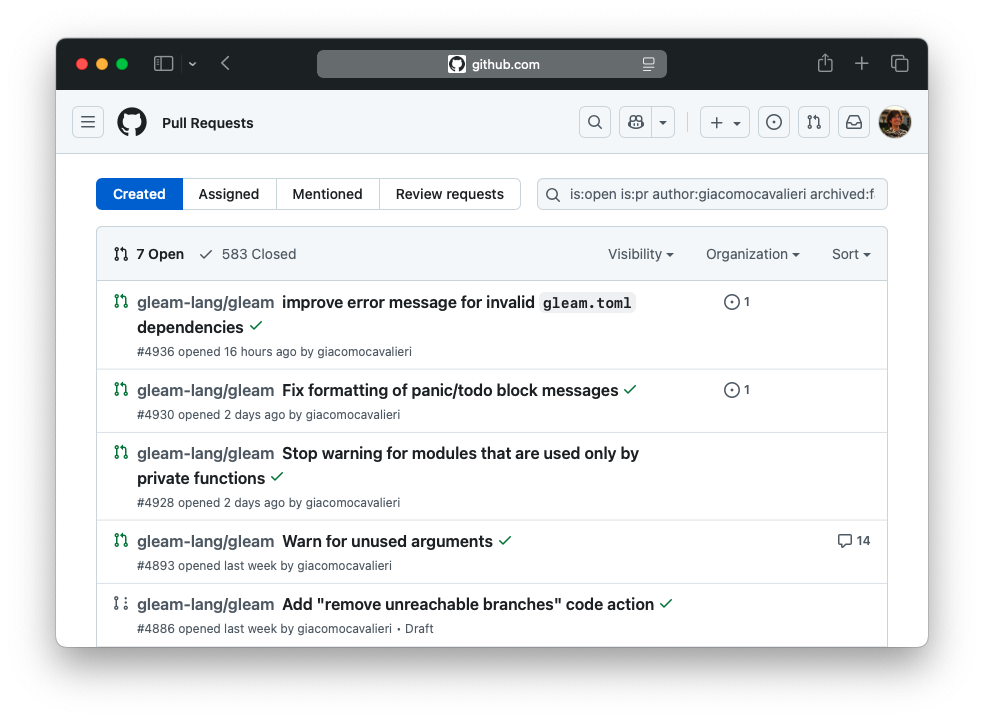Open Copilot chat icon in header
The image size is (984, 721).
coord(636,122)
